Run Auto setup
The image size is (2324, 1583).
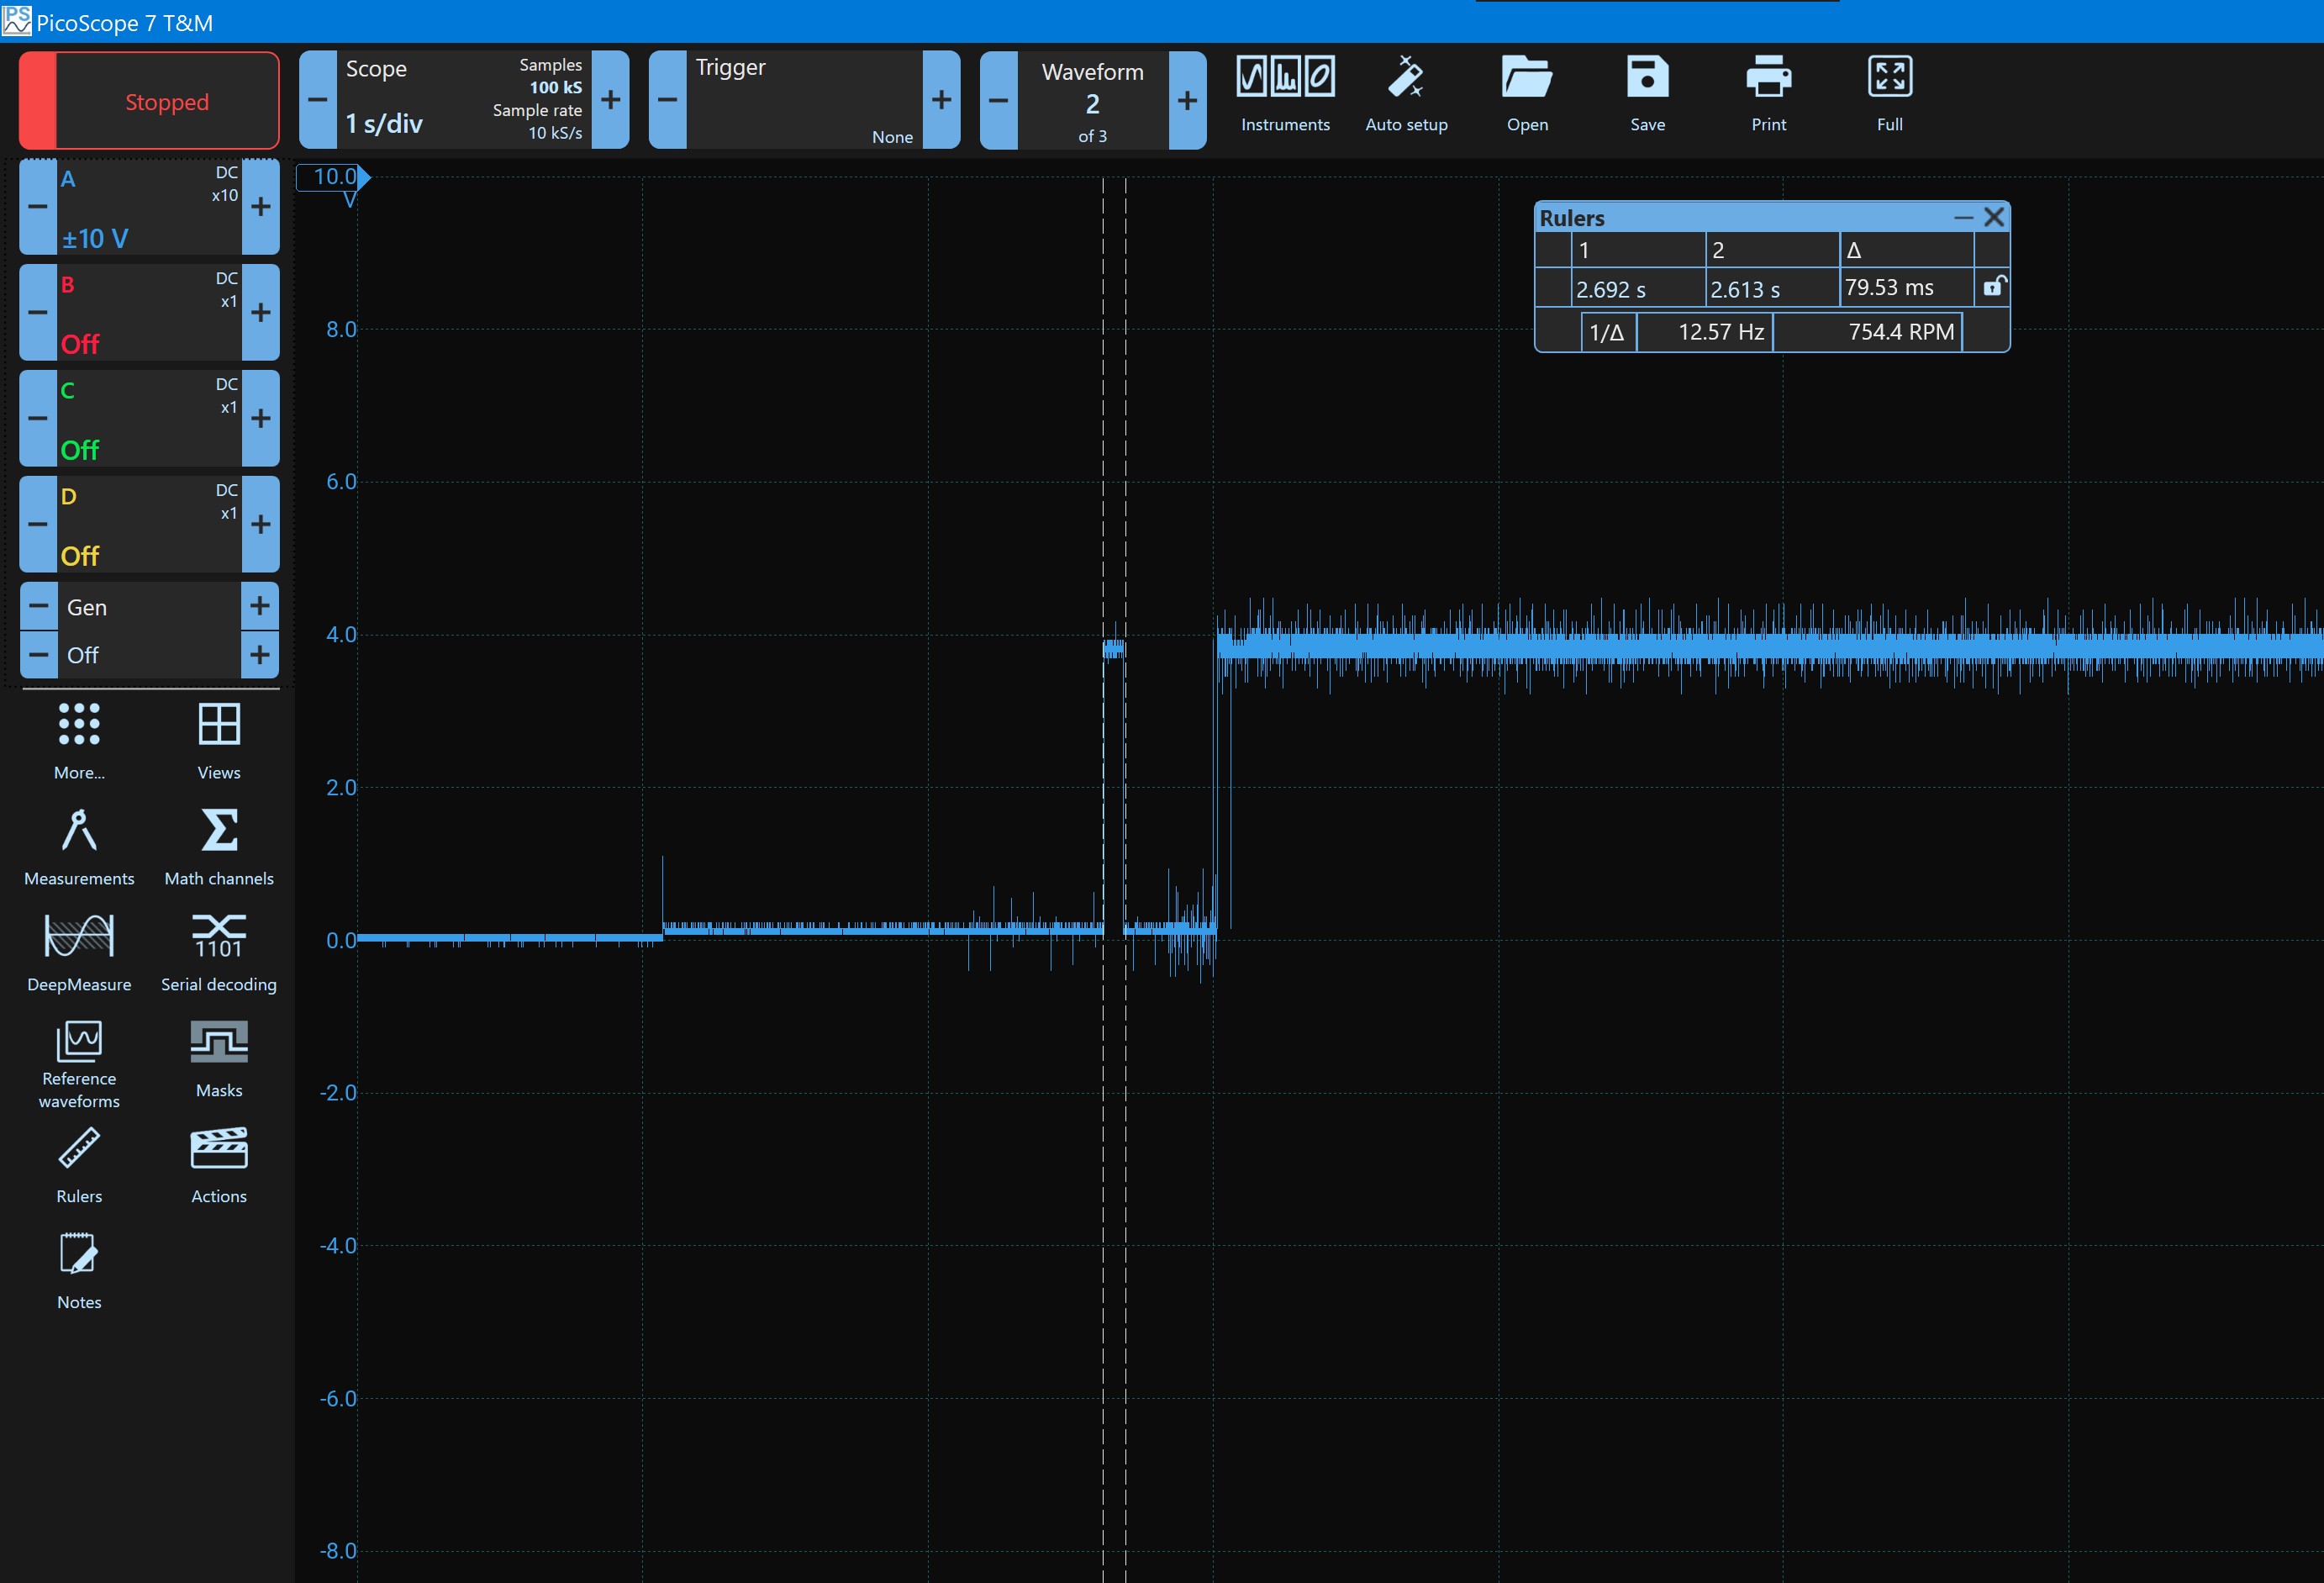(x=1406, y=94)
